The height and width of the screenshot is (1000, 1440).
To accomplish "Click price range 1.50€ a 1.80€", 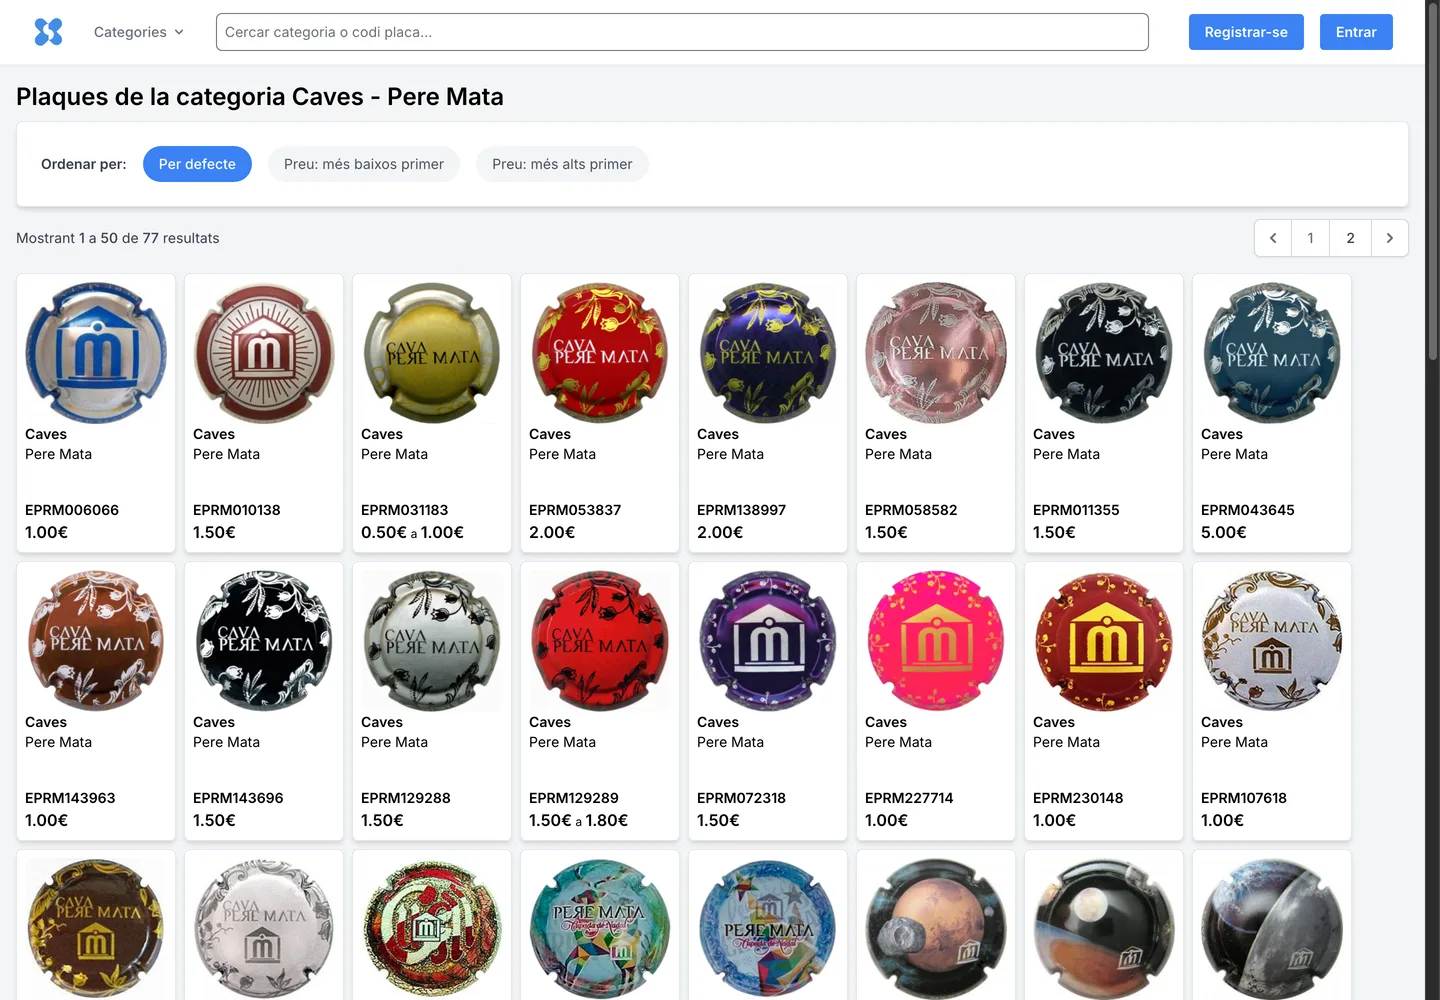I will click(578, 820).
